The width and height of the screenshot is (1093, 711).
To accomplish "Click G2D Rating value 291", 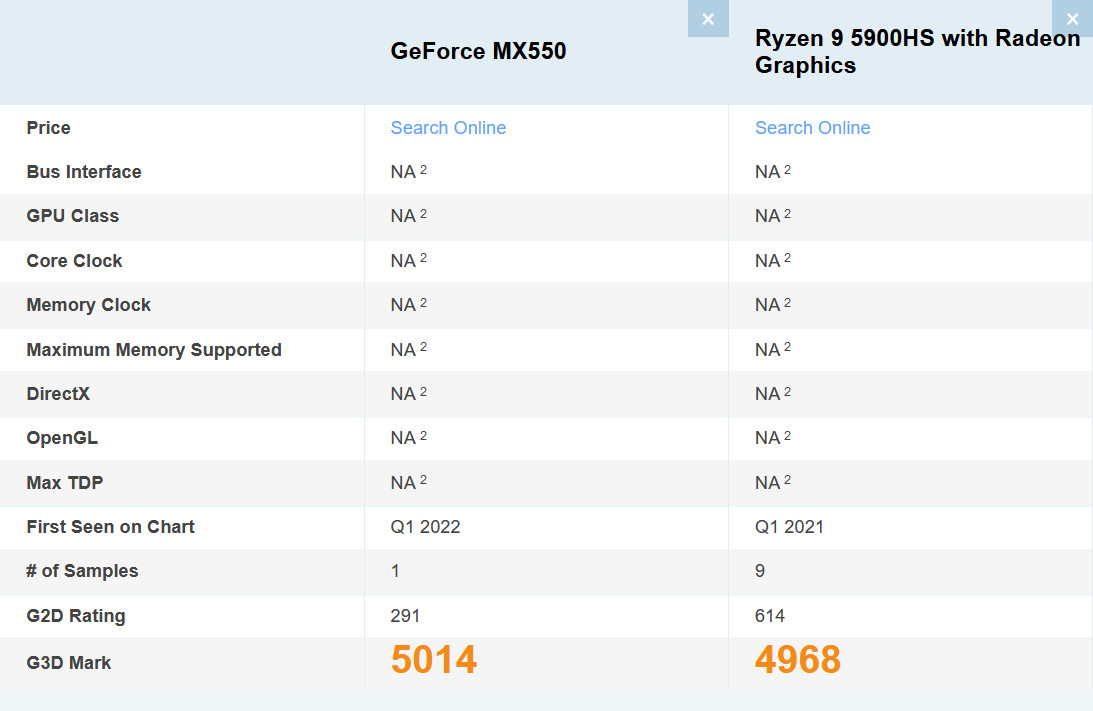I will point(405,616).
